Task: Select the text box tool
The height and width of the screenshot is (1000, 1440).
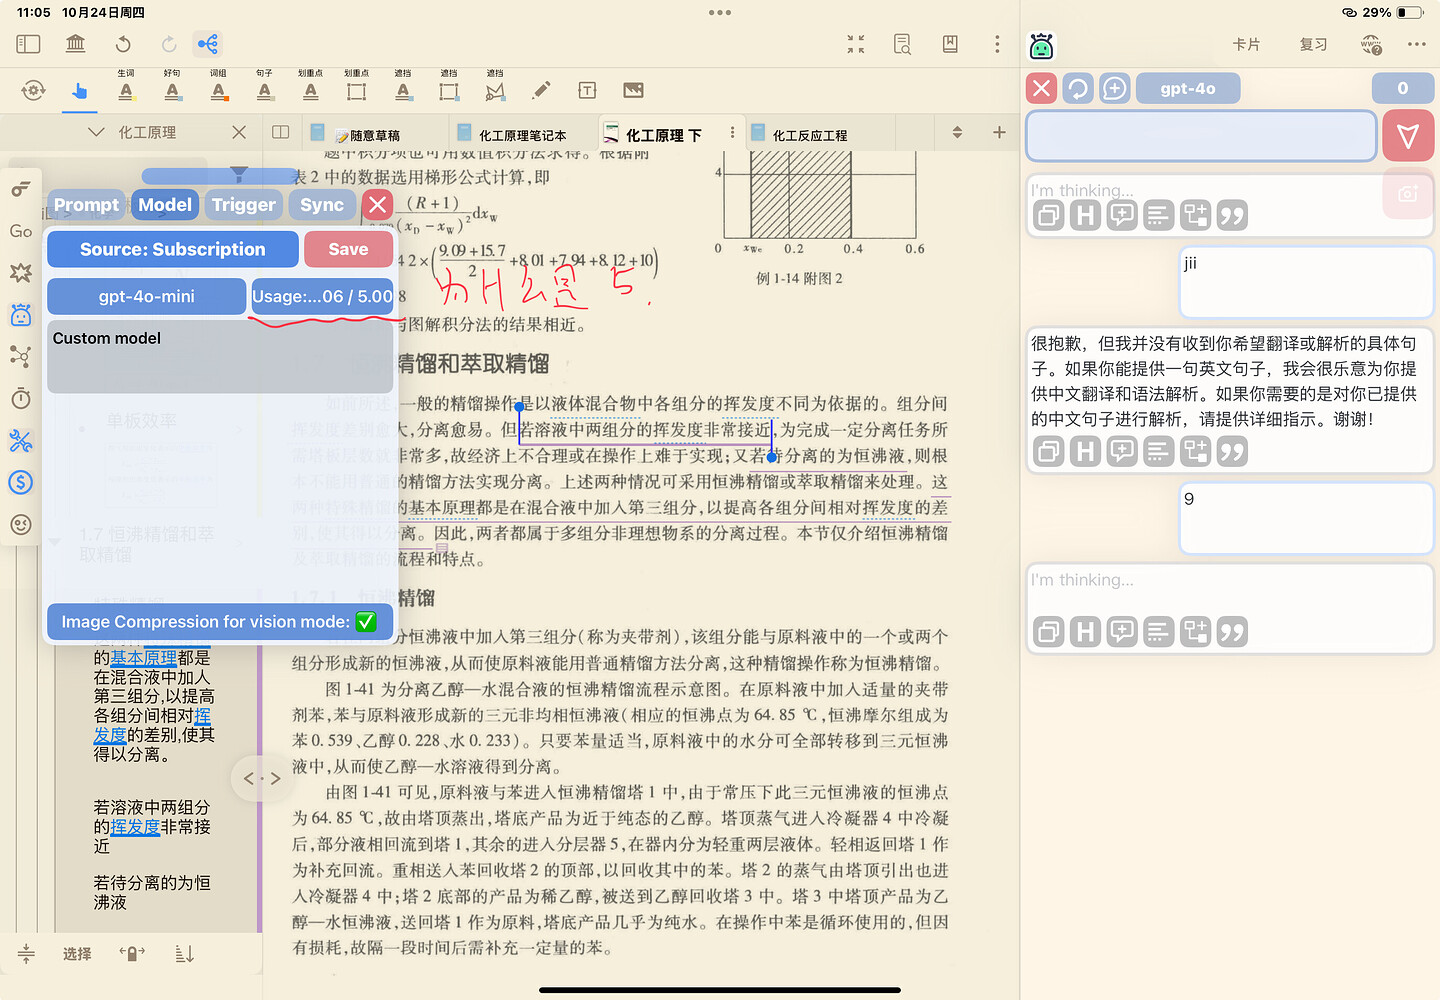Action: 587,91
